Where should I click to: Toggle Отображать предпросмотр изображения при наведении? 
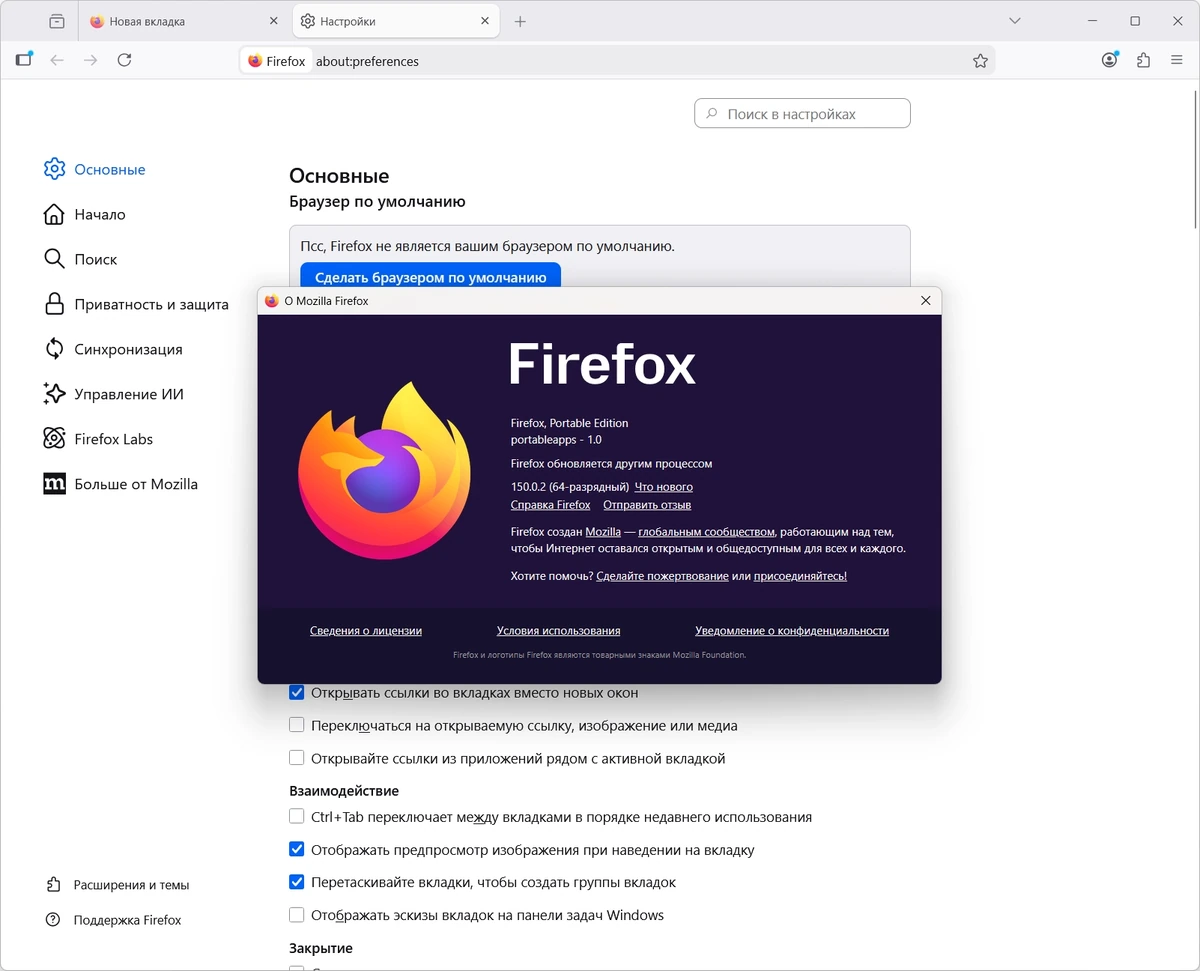tap(297, 850)
